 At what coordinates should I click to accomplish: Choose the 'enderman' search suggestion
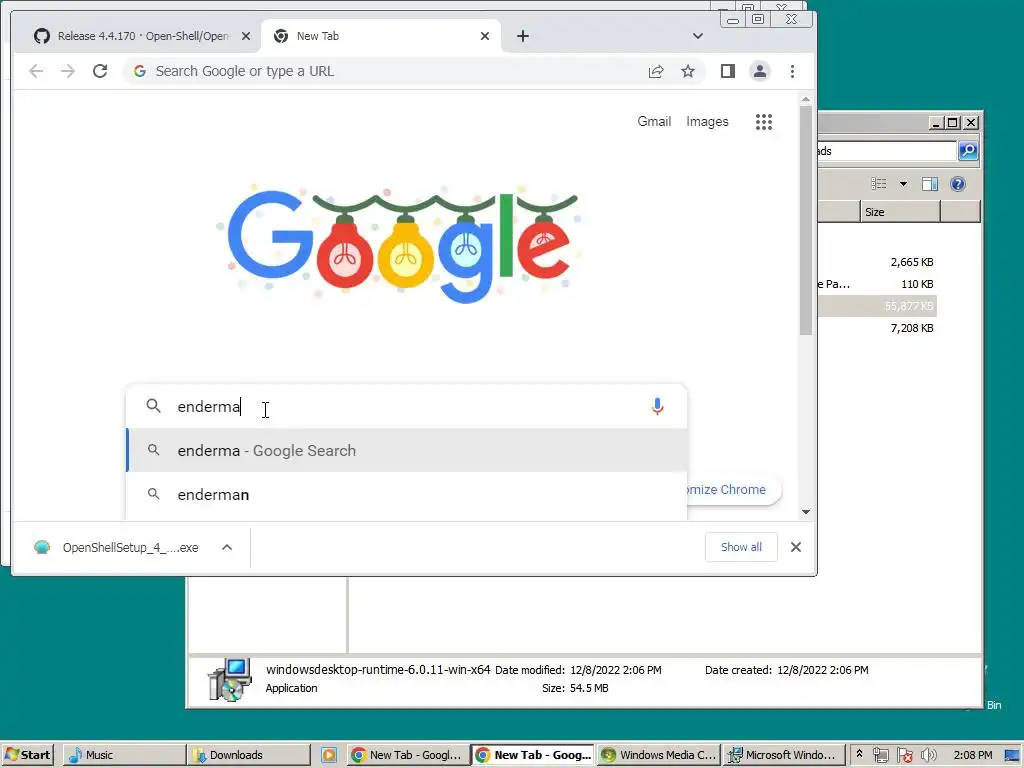click(406, 494)
